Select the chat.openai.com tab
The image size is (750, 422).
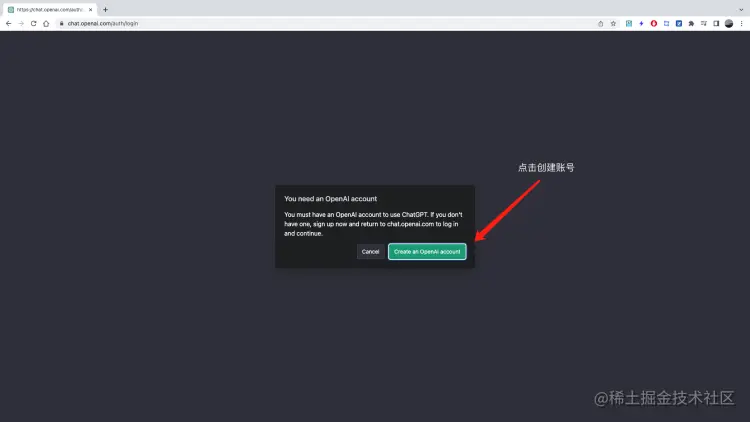pos(50,10)
